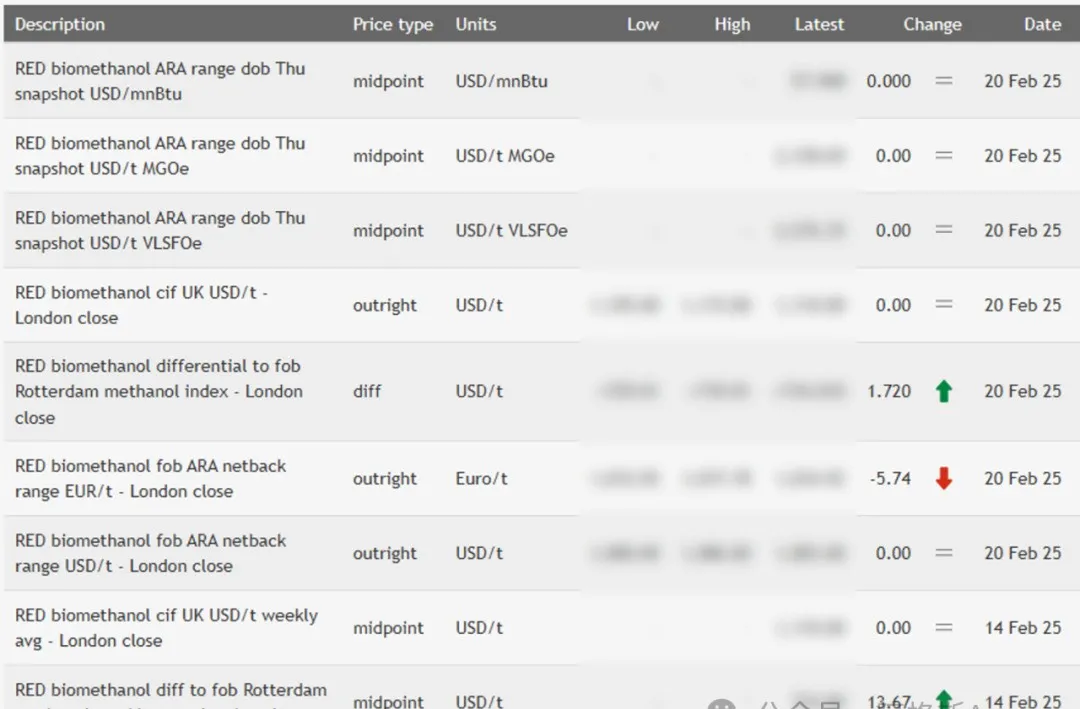Image resolution: width=1080 pixels, height=709 pixels.
Task: Open RED biomethanol cif UK USD/t London close
Action: pyautogui.click(x=140, y=305)
